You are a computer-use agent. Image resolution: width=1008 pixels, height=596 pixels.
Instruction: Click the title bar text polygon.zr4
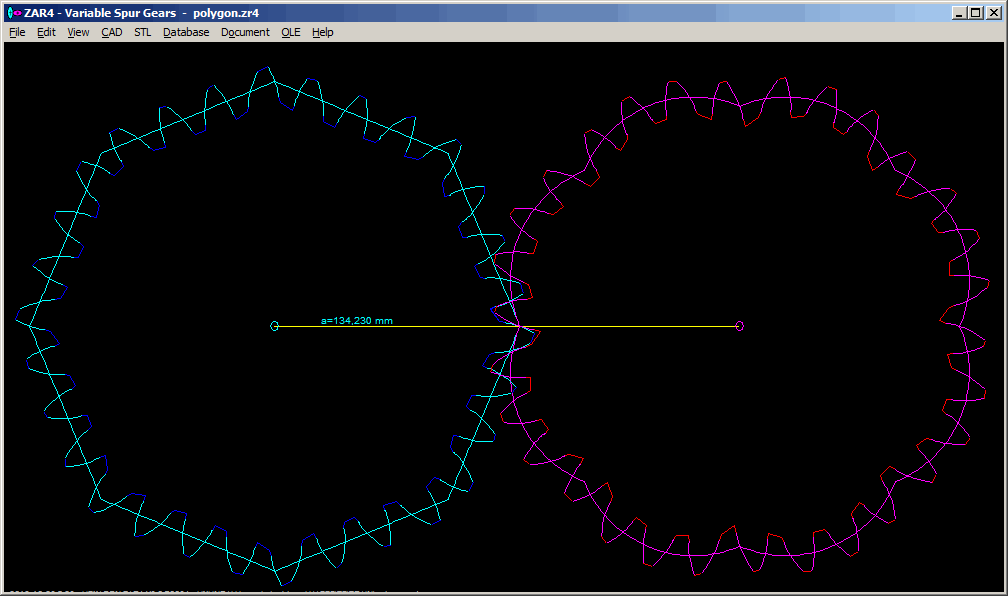(x=226, y=13)
